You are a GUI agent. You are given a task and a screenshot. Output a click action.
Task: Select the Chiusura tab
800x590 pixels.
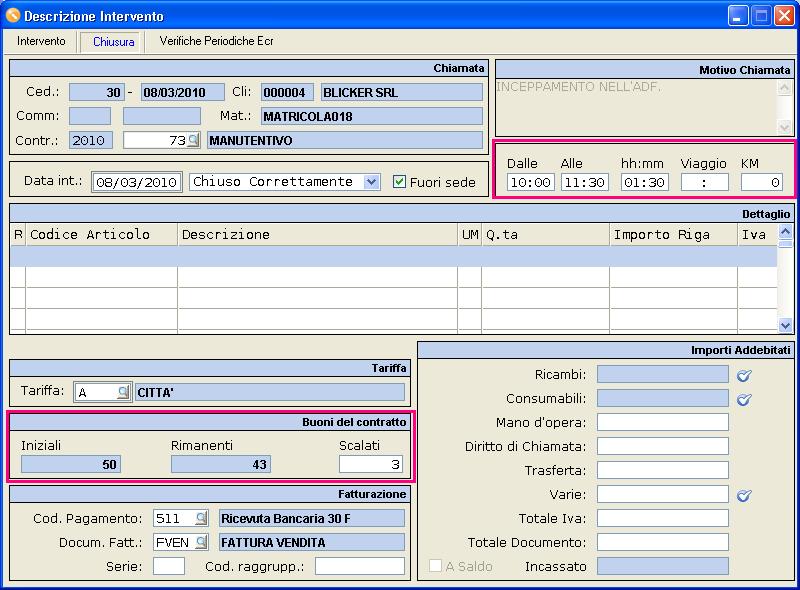(x=113, y=42)
